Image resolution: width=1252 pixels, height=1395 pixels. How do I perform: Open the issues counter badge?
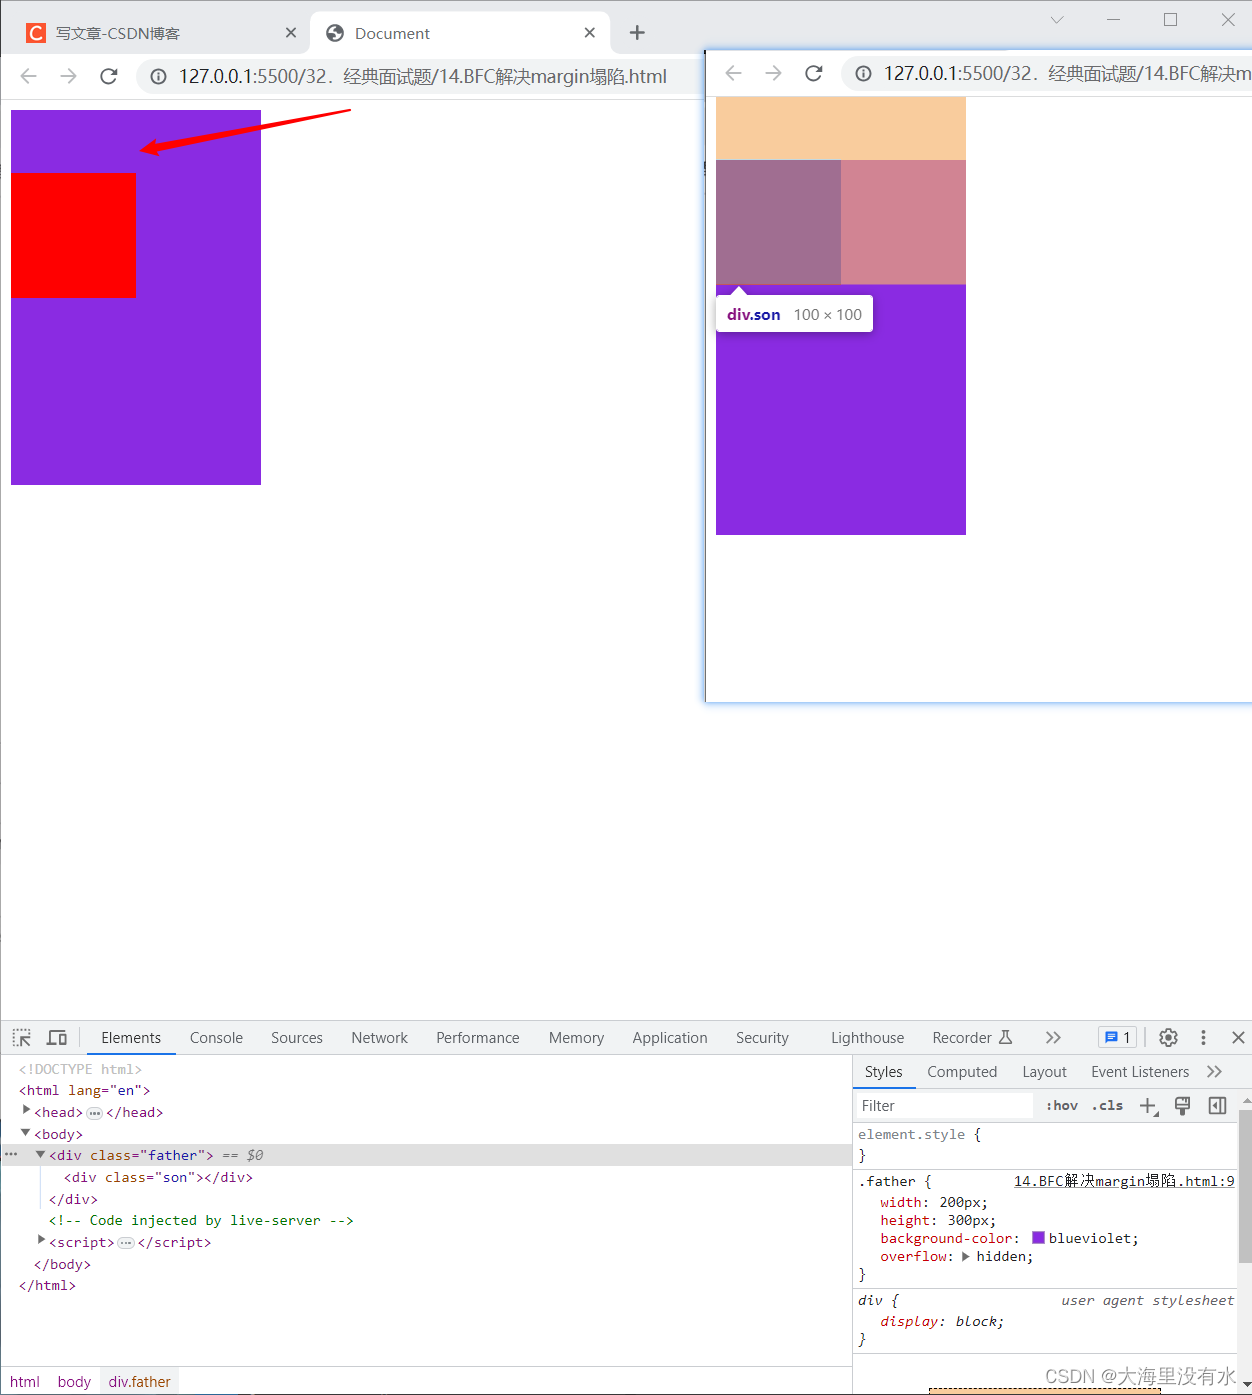tap(1117, 1038)
